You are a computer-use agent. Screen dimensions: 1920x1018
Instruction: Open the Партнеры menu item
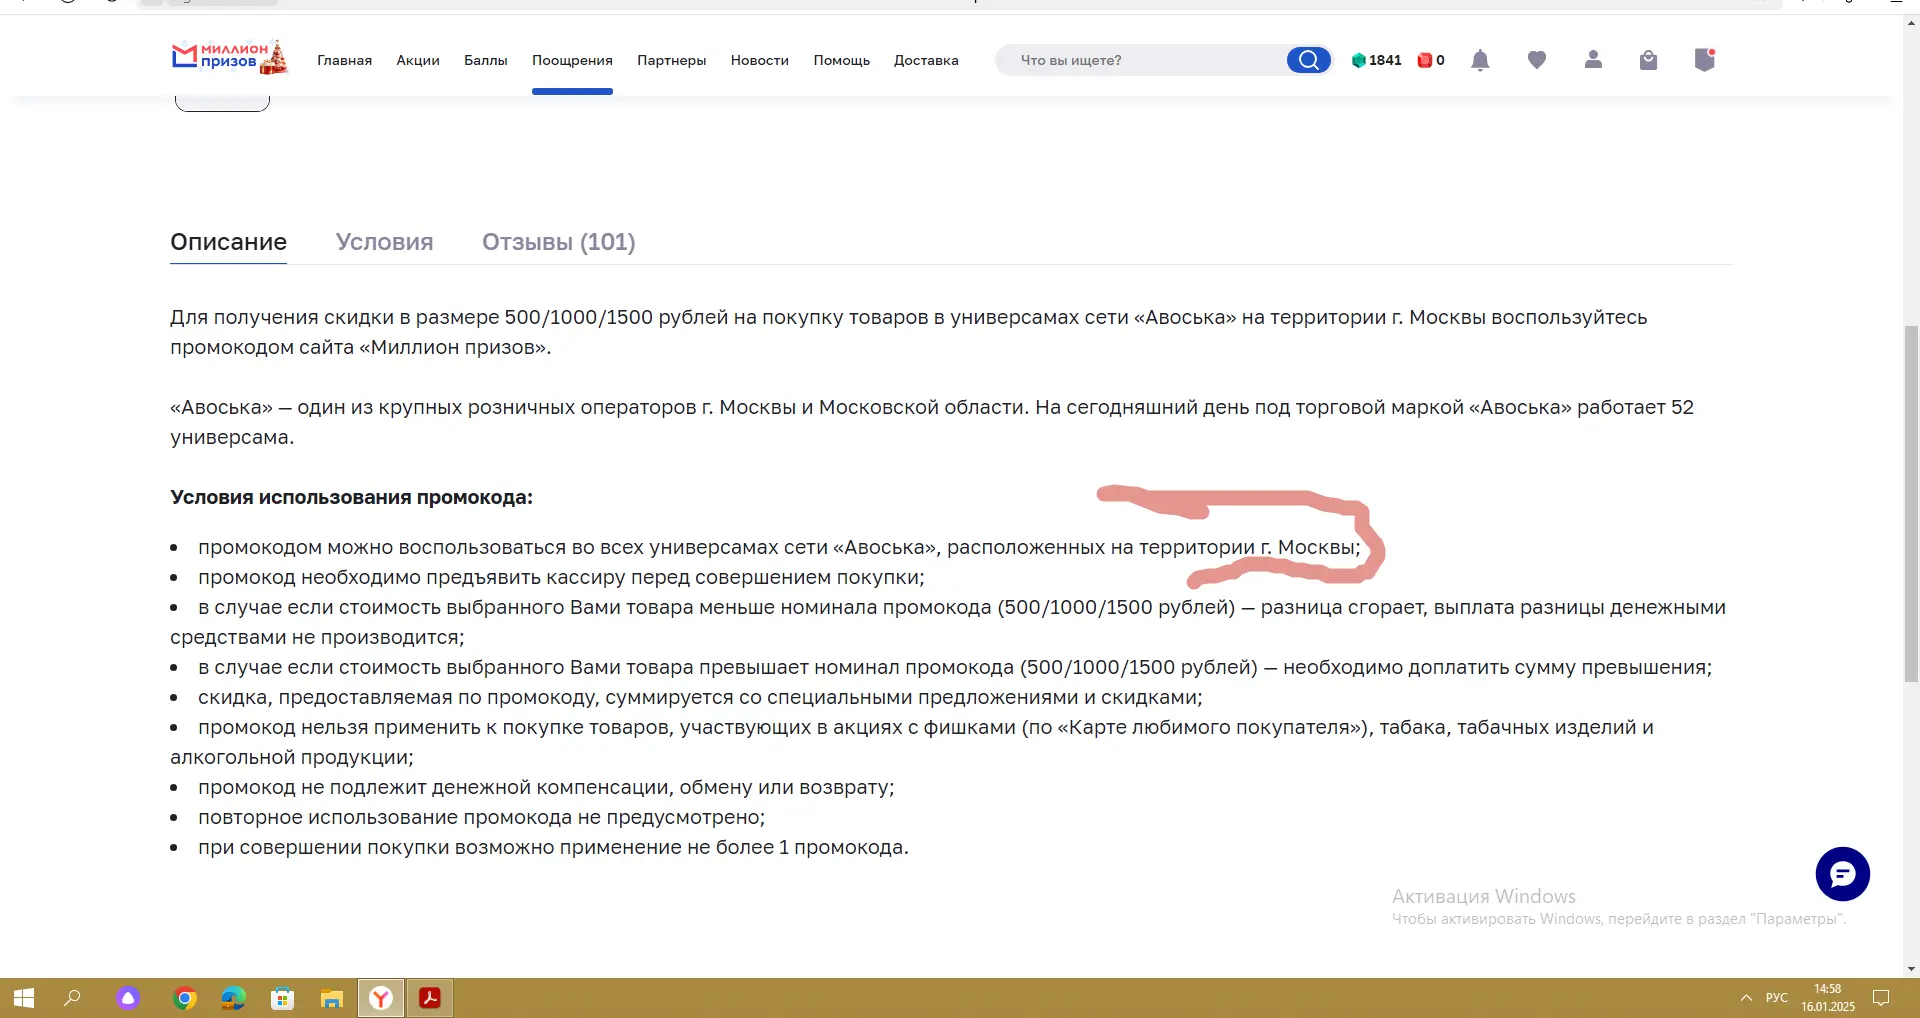pyautogui.click(x=672, y=60)
